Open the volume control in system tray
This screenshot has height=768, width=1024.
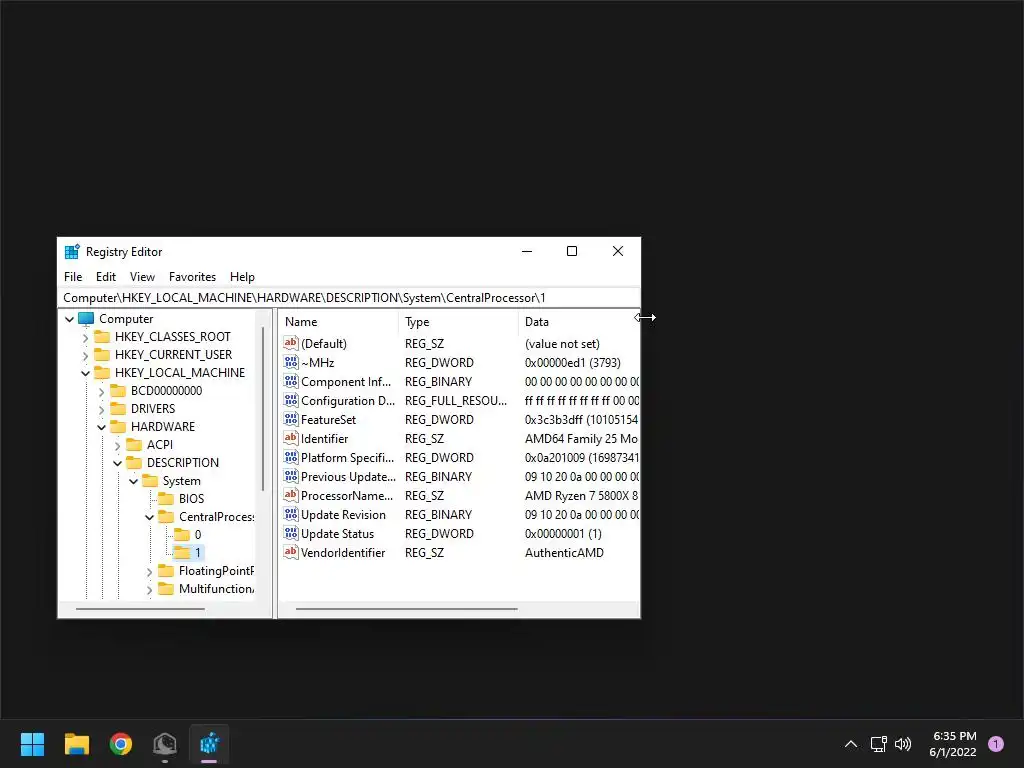coord(903,744)
